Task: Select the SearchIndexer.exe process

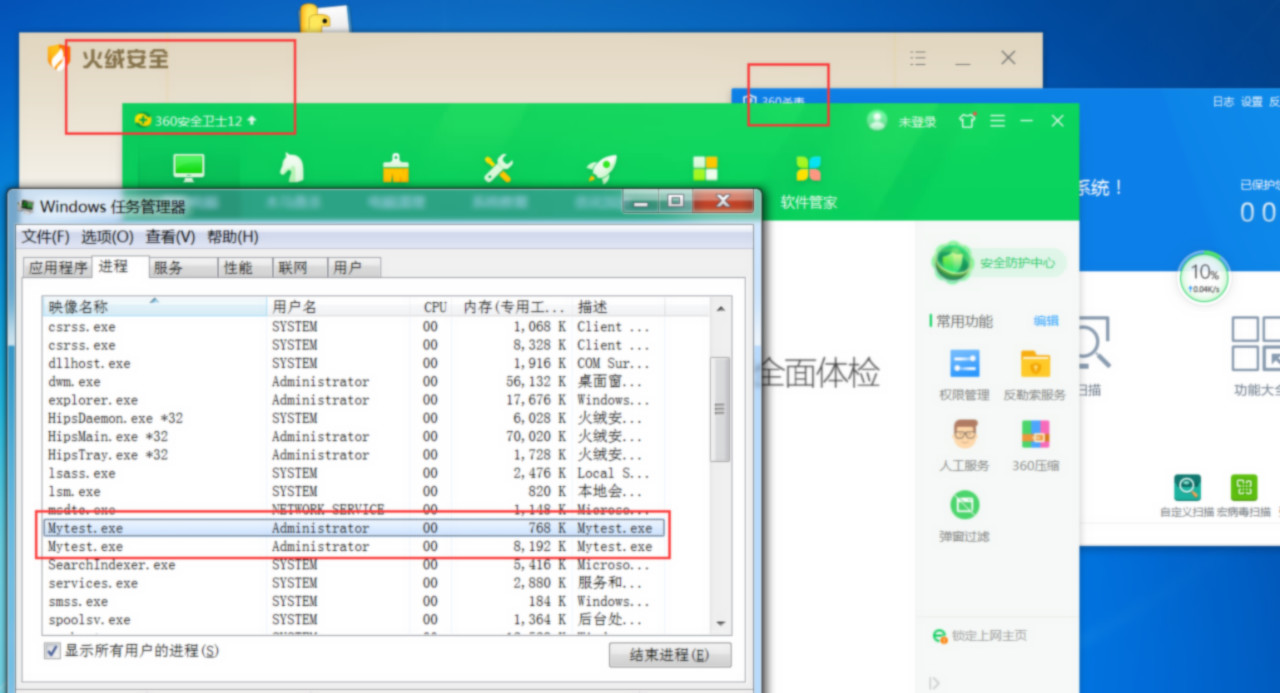Action: (x=355, y=565)
